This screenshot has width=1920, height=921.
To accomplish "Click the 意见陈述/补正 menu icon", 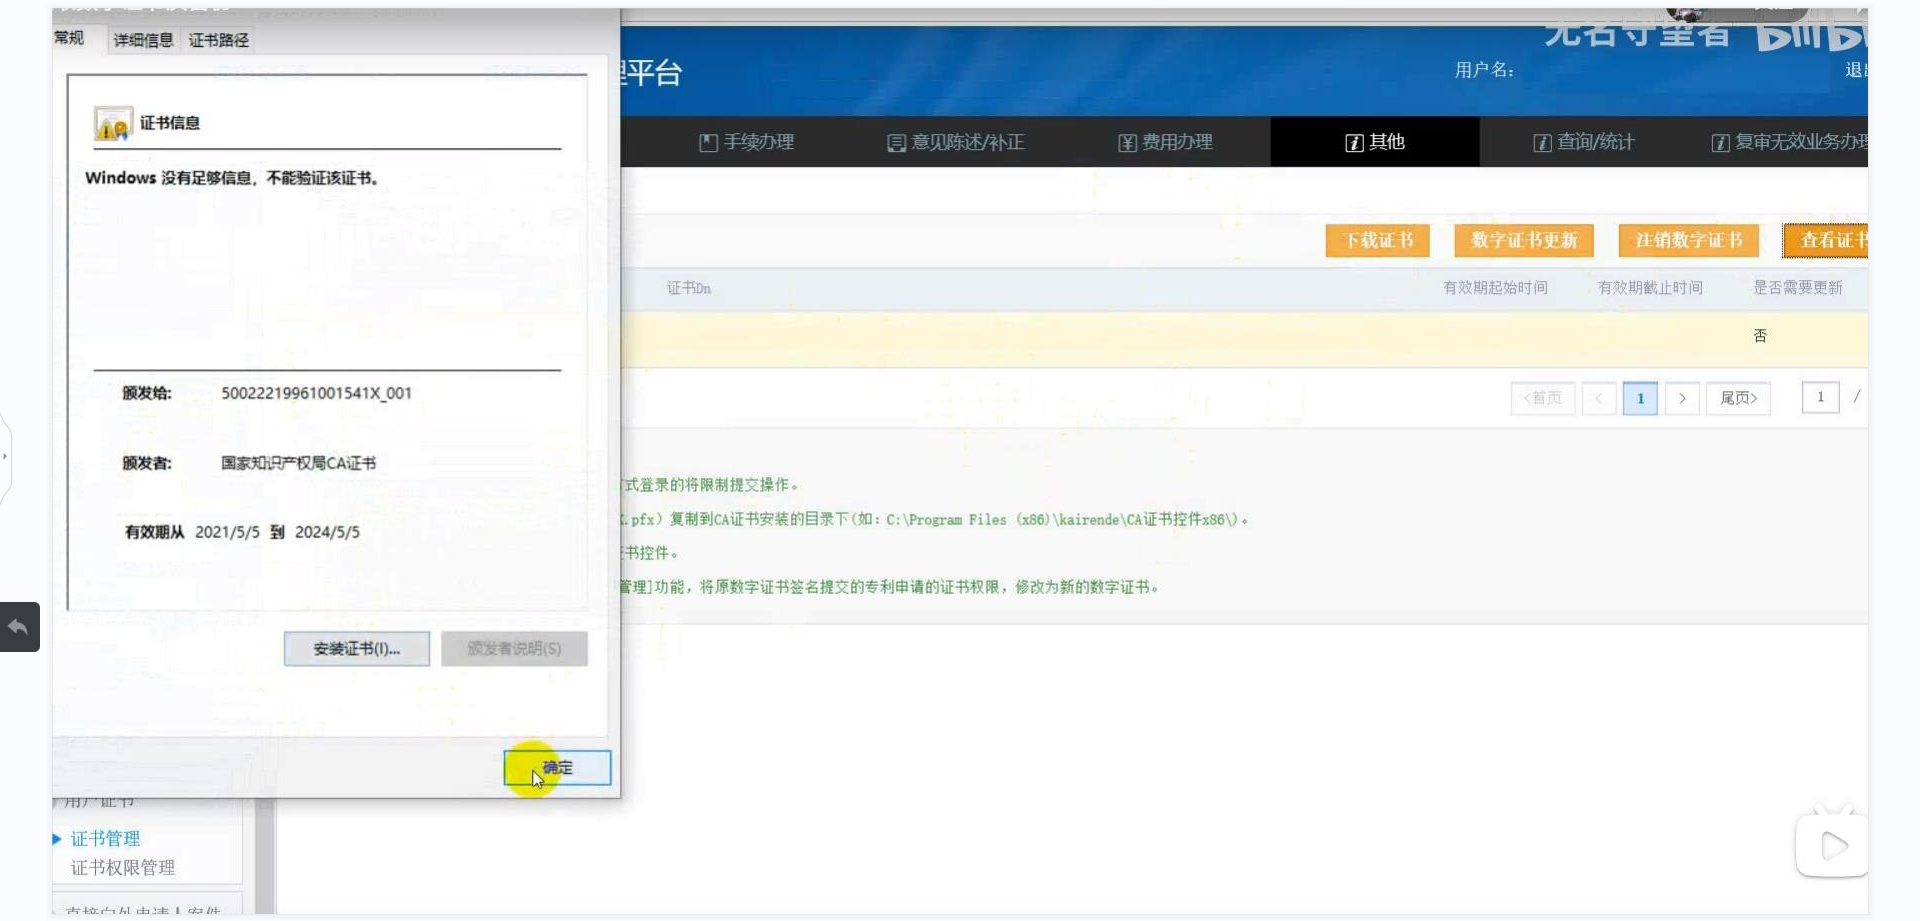I will coord(896,143).
